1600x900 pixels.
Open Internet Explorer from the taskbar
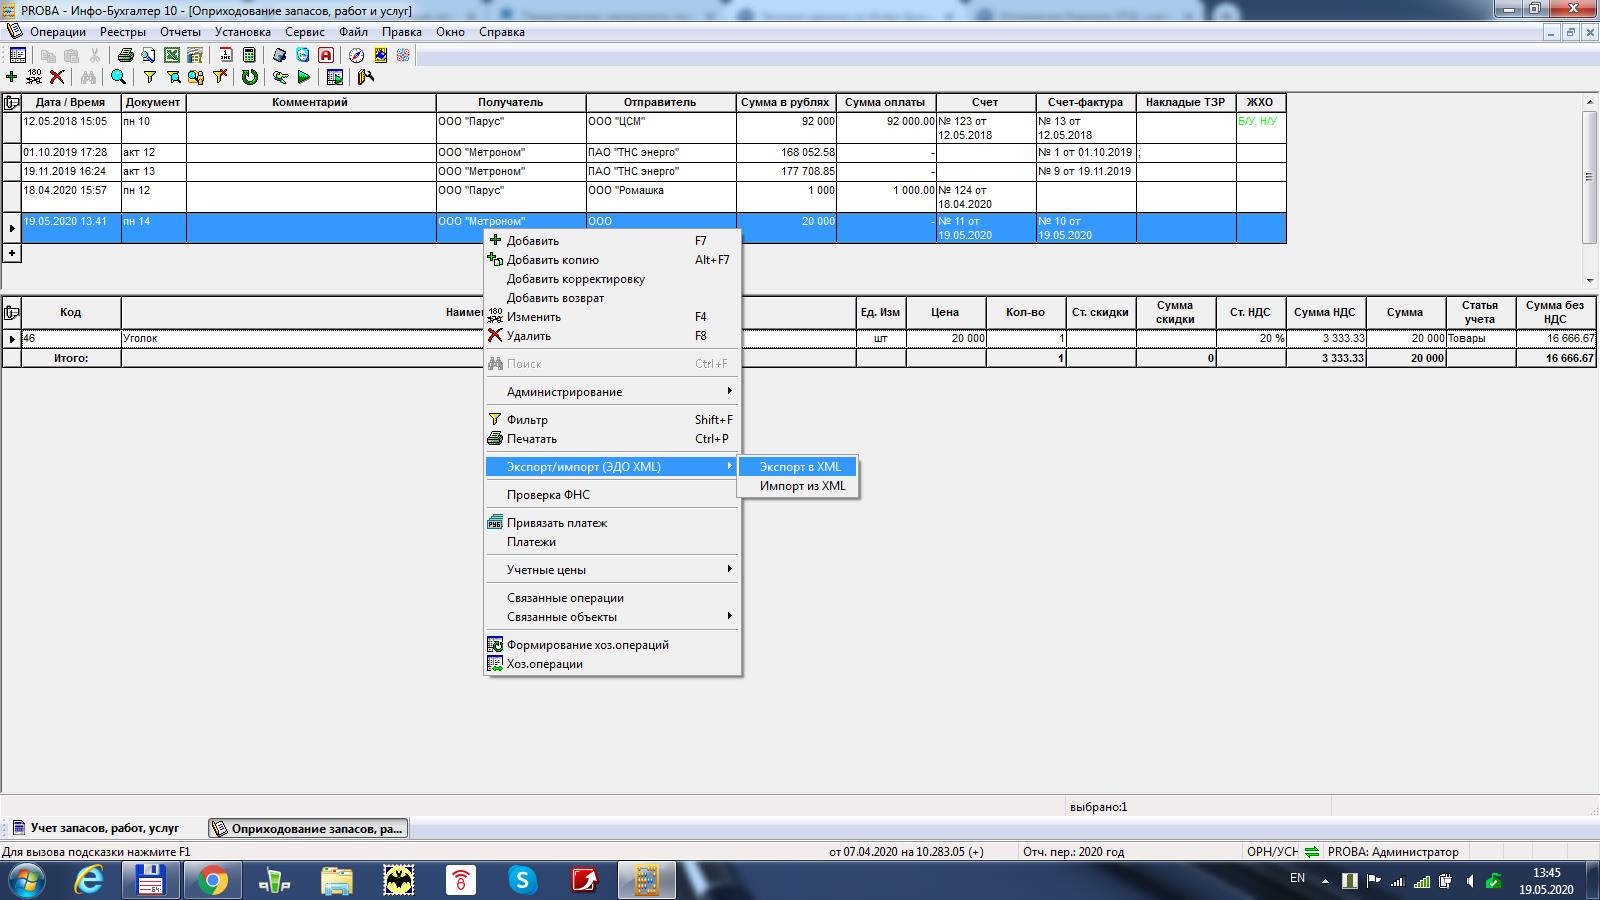click(x=89, y=880)
